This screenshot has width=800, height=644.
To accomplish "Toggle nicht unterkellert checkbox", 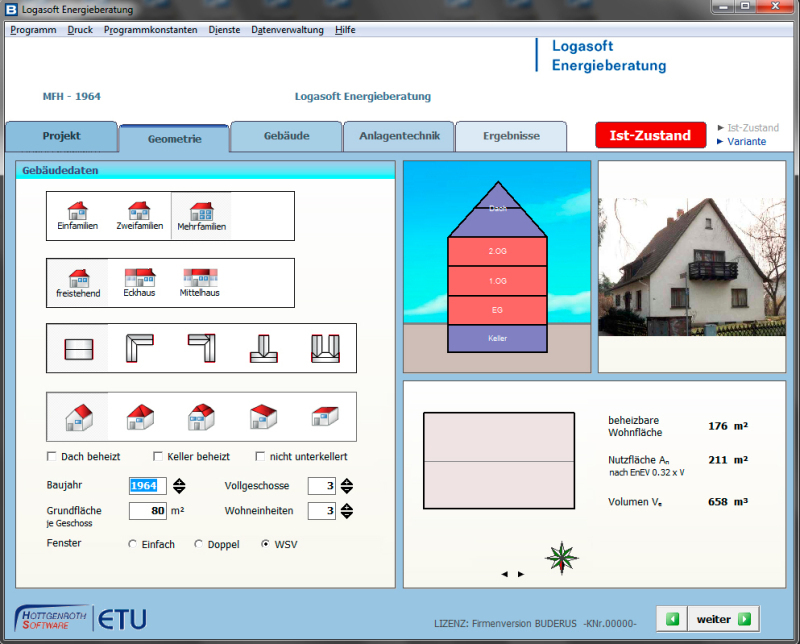I will coord(260,456).
